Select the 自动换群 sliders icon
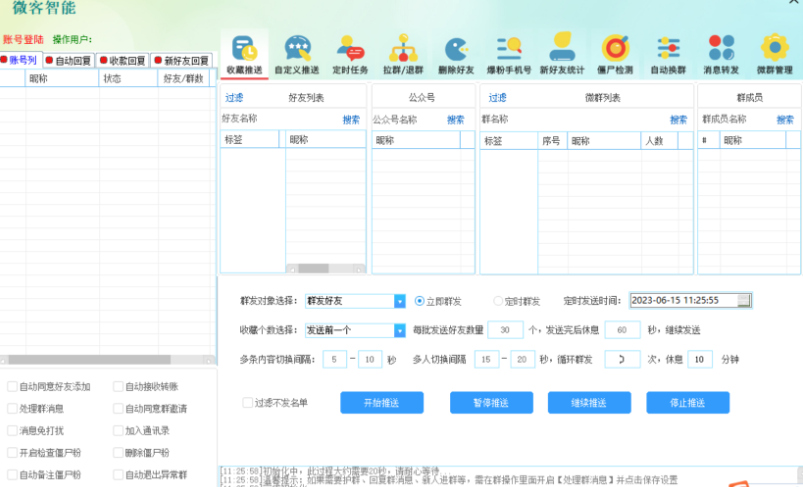The height and width of the screenshot is (487, 803). (x=668, y=48)
